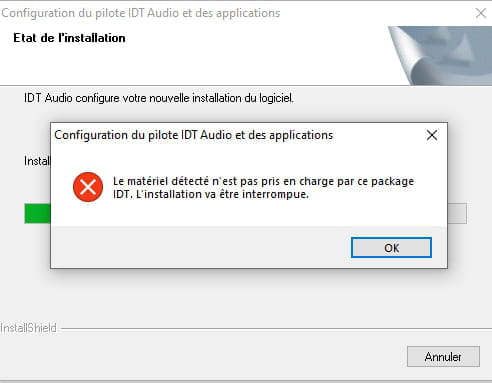Click the green filled progress bar portion

(x=37, y=213)
